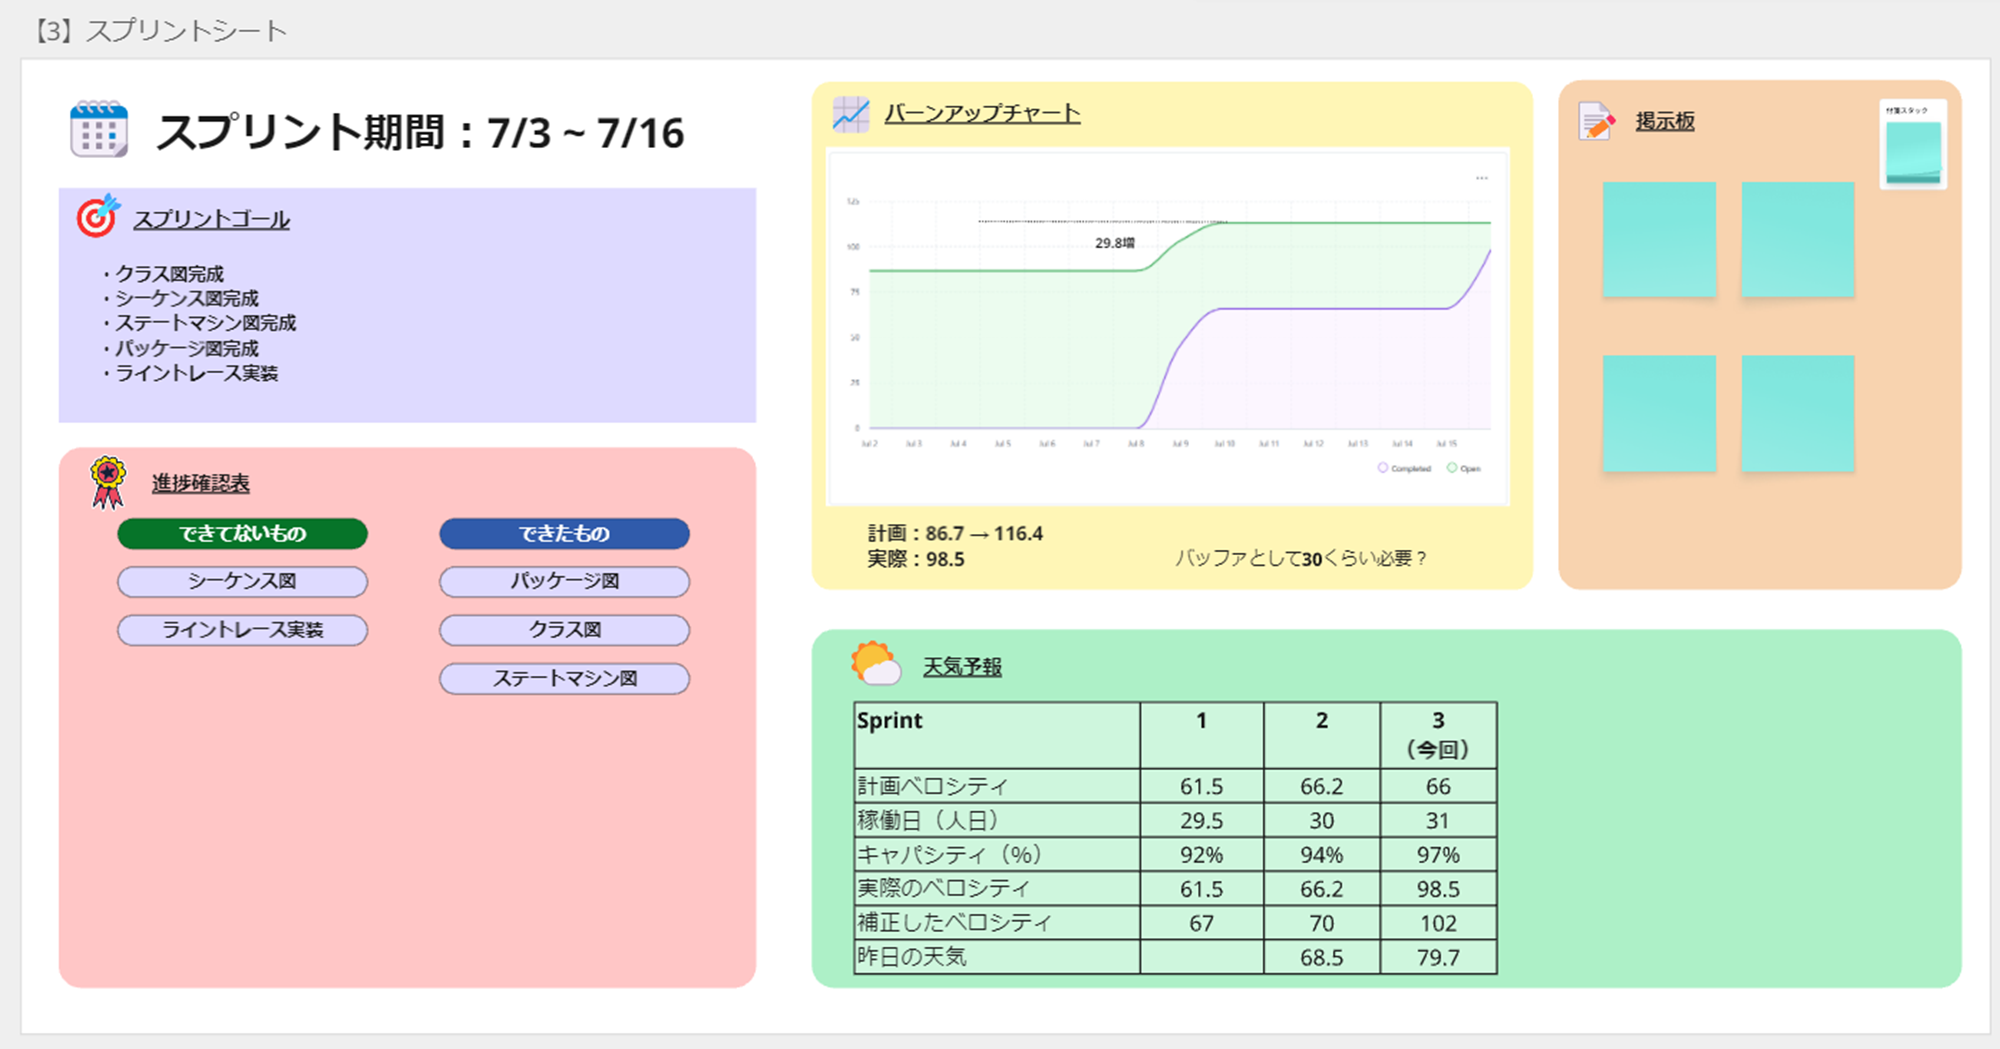Click the frame title 【3】スプリントシート
2000x1049 pixels.
(x=160, y=31)
